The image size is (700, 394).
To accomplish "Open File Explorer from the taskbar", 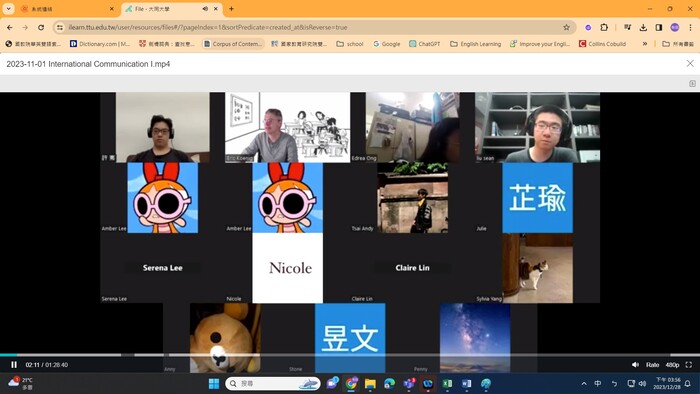I will (x=370, y=383).
